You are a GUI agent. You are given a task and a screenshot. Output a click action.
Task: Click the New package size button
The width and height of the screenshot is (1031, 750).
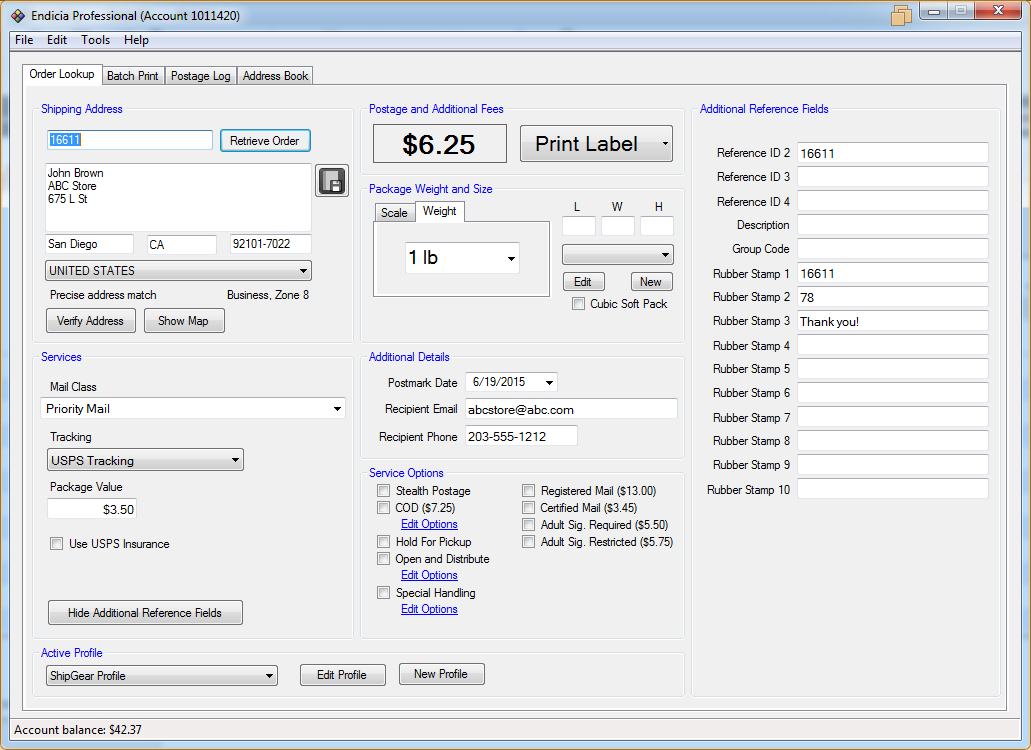point(651,282)
